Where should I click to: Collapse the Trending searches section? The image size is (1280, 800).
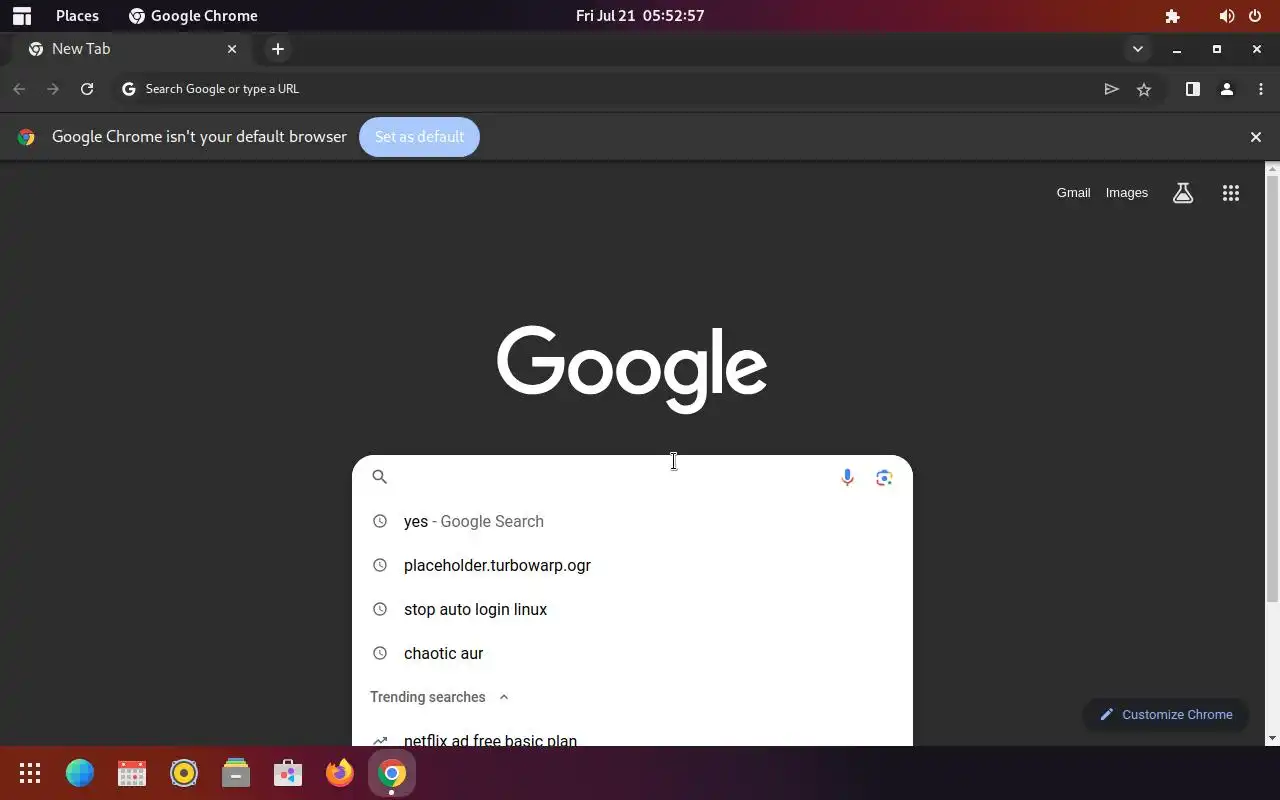(504, 697)
